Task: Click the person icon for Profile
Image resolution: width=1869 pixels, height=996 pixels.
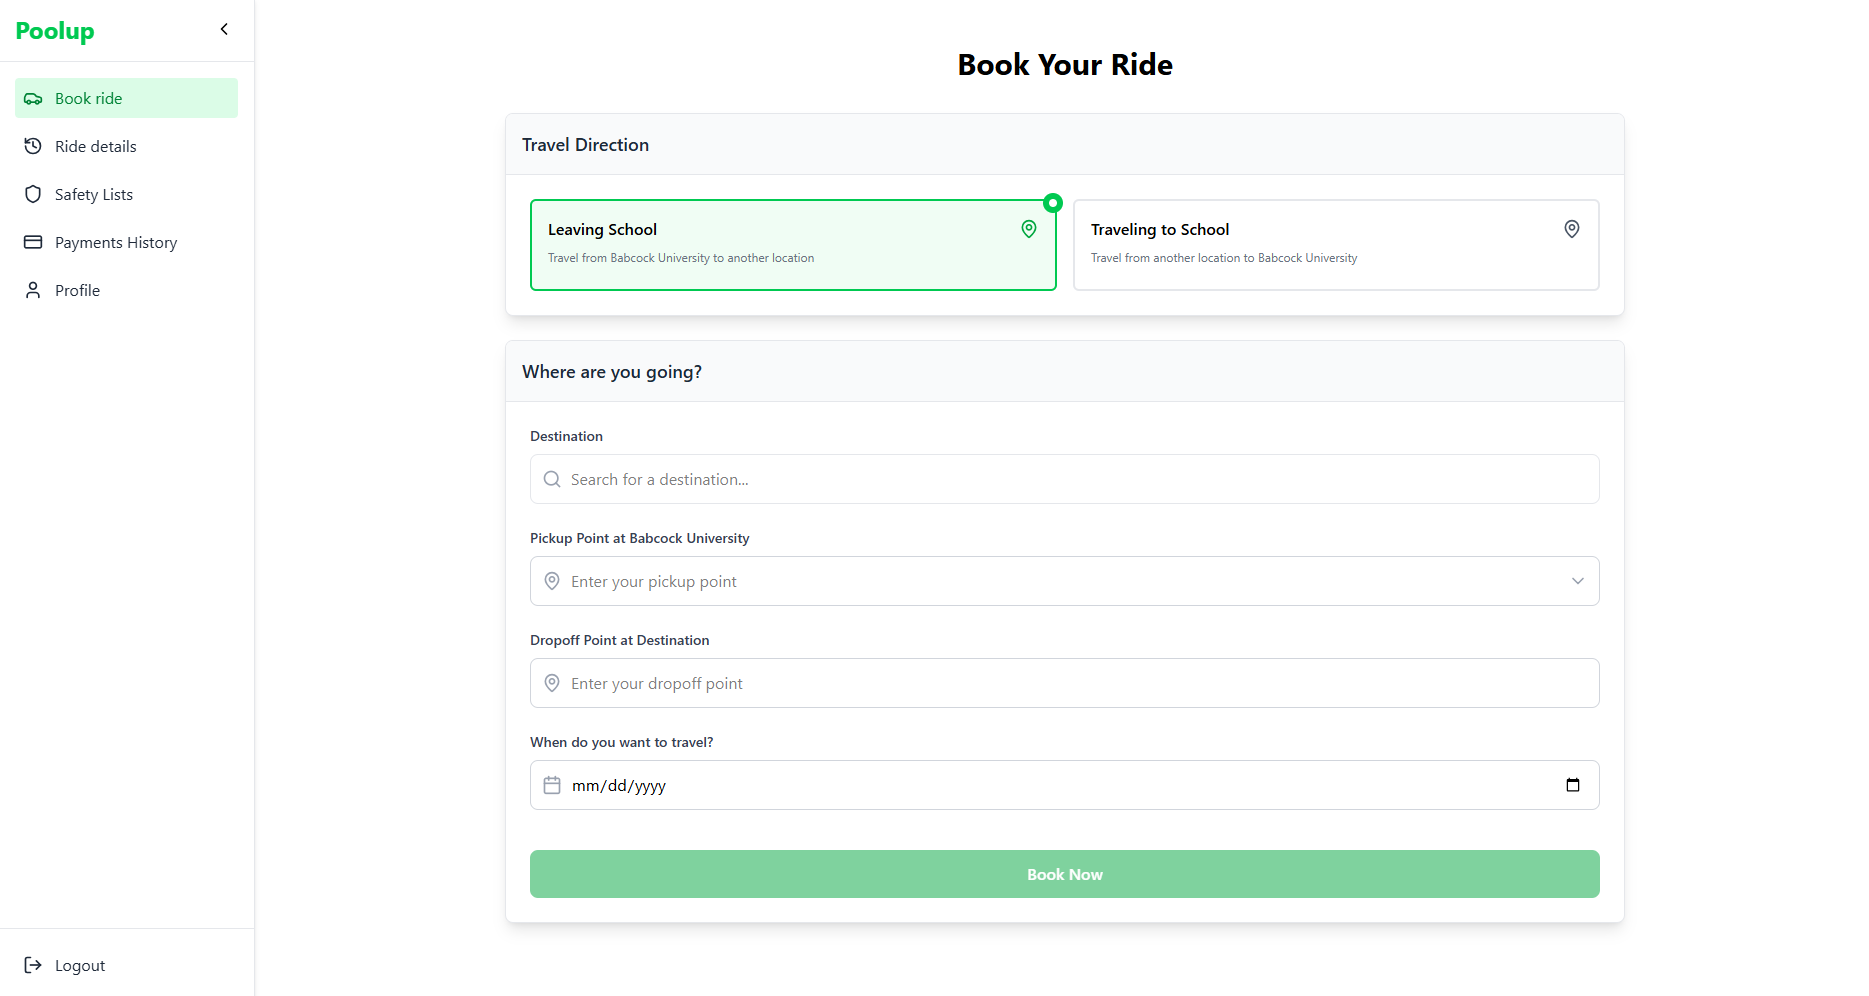Action: [x=33, y=290]
